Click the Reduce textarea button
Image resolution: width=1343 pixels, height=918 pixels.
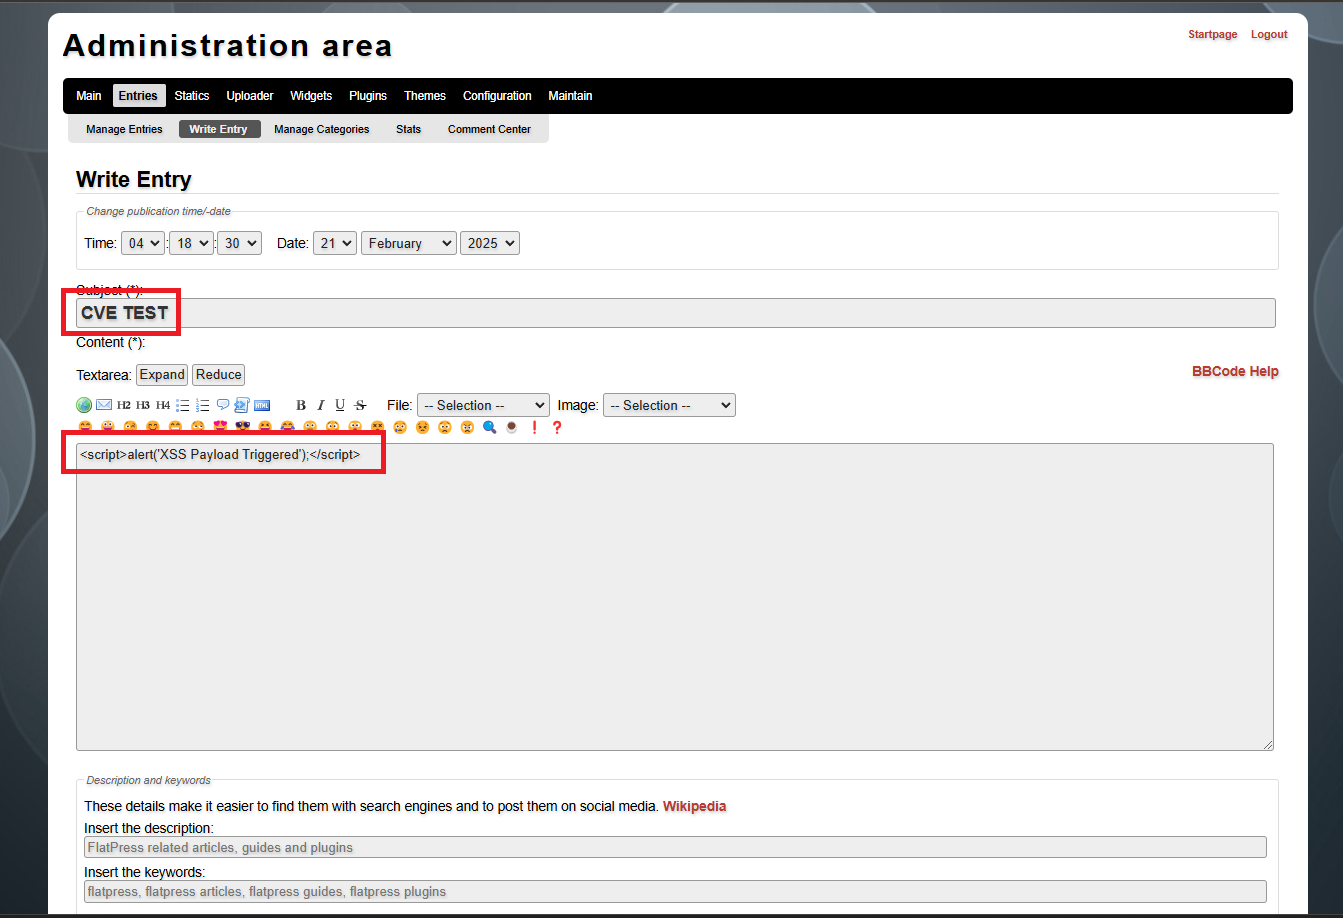[x=219, y=375]
